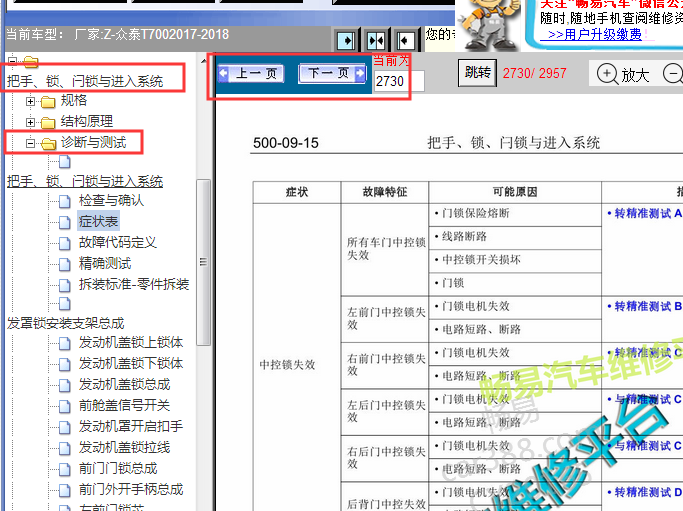Click the page number field showing 2730

click(x=399, y=81)
